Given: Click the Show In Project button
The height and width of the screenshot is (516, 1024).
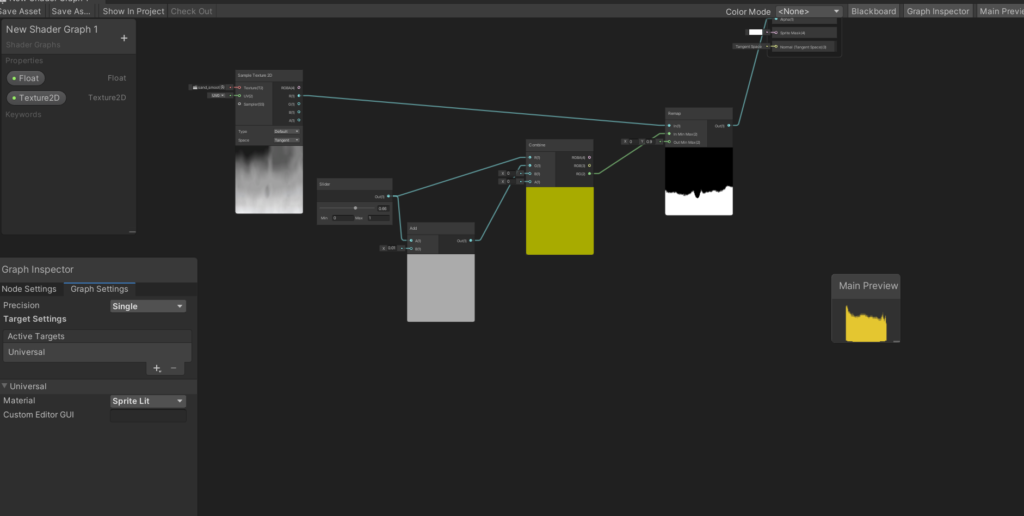Looking at the screenshot, I should [133, 11].
